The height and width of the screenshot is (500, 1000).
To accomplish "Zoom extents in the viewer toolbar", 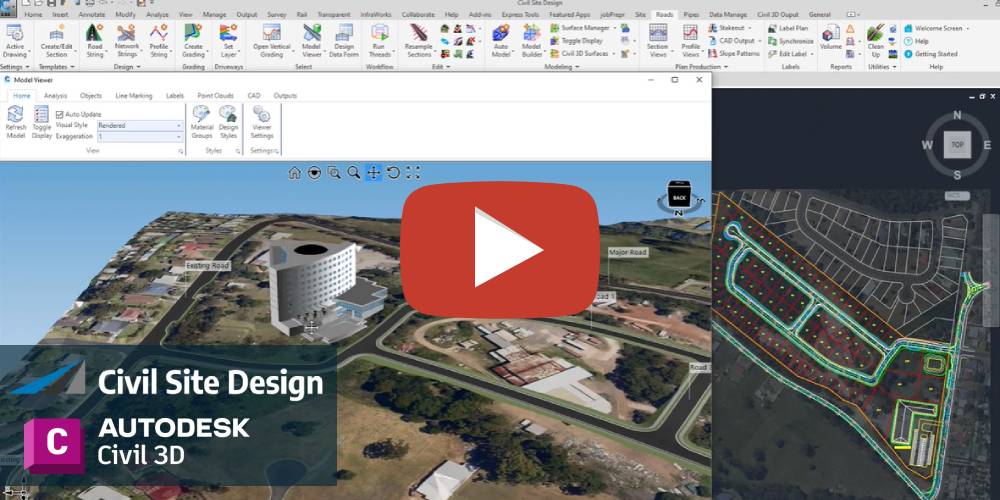I will (x=413, y=173).
